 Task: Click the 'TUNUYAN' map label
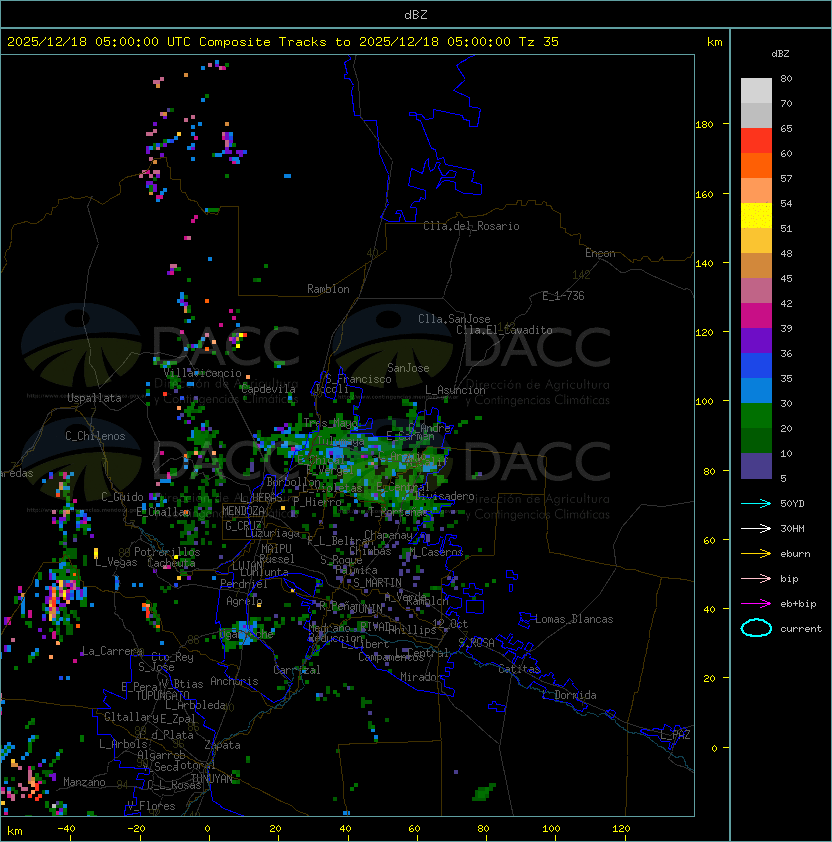(212, 778)
